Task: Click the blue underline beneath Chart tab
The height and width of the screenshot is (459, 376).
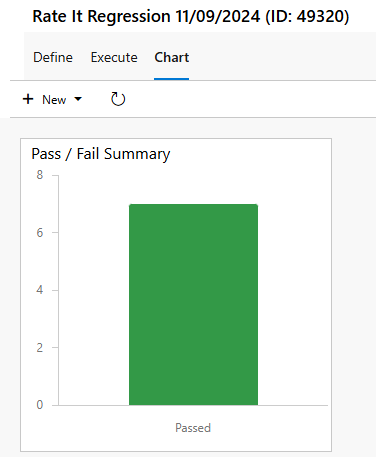Action: point(171,79)
